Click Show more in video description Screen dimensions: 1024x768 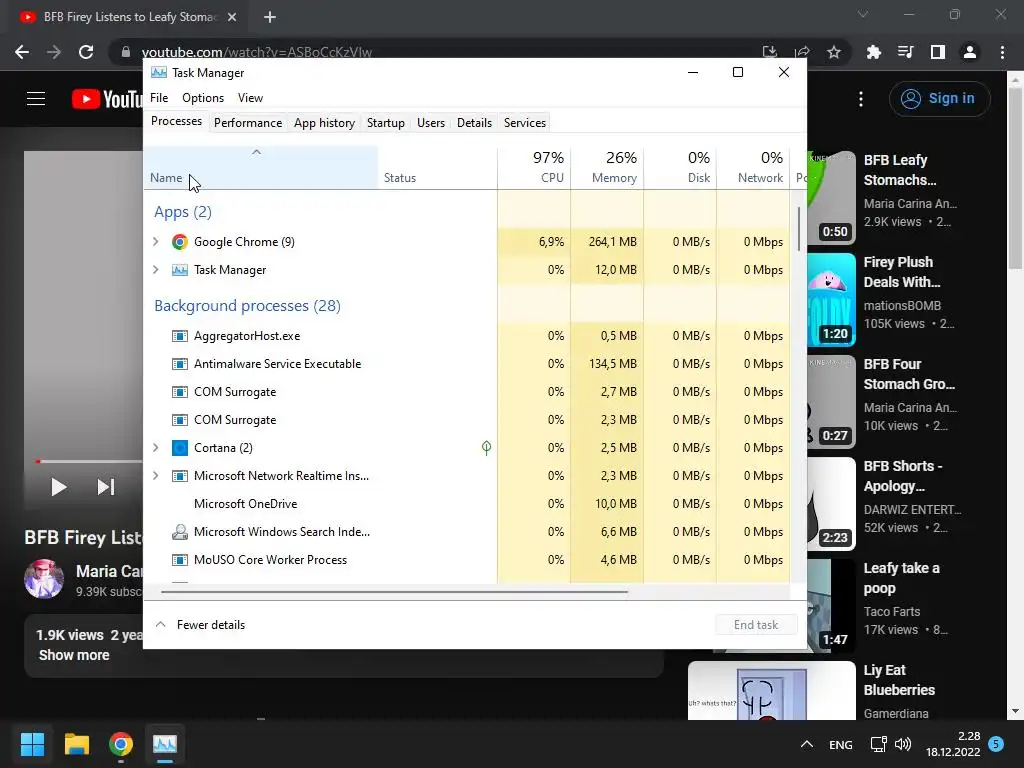tap(74, 655)
